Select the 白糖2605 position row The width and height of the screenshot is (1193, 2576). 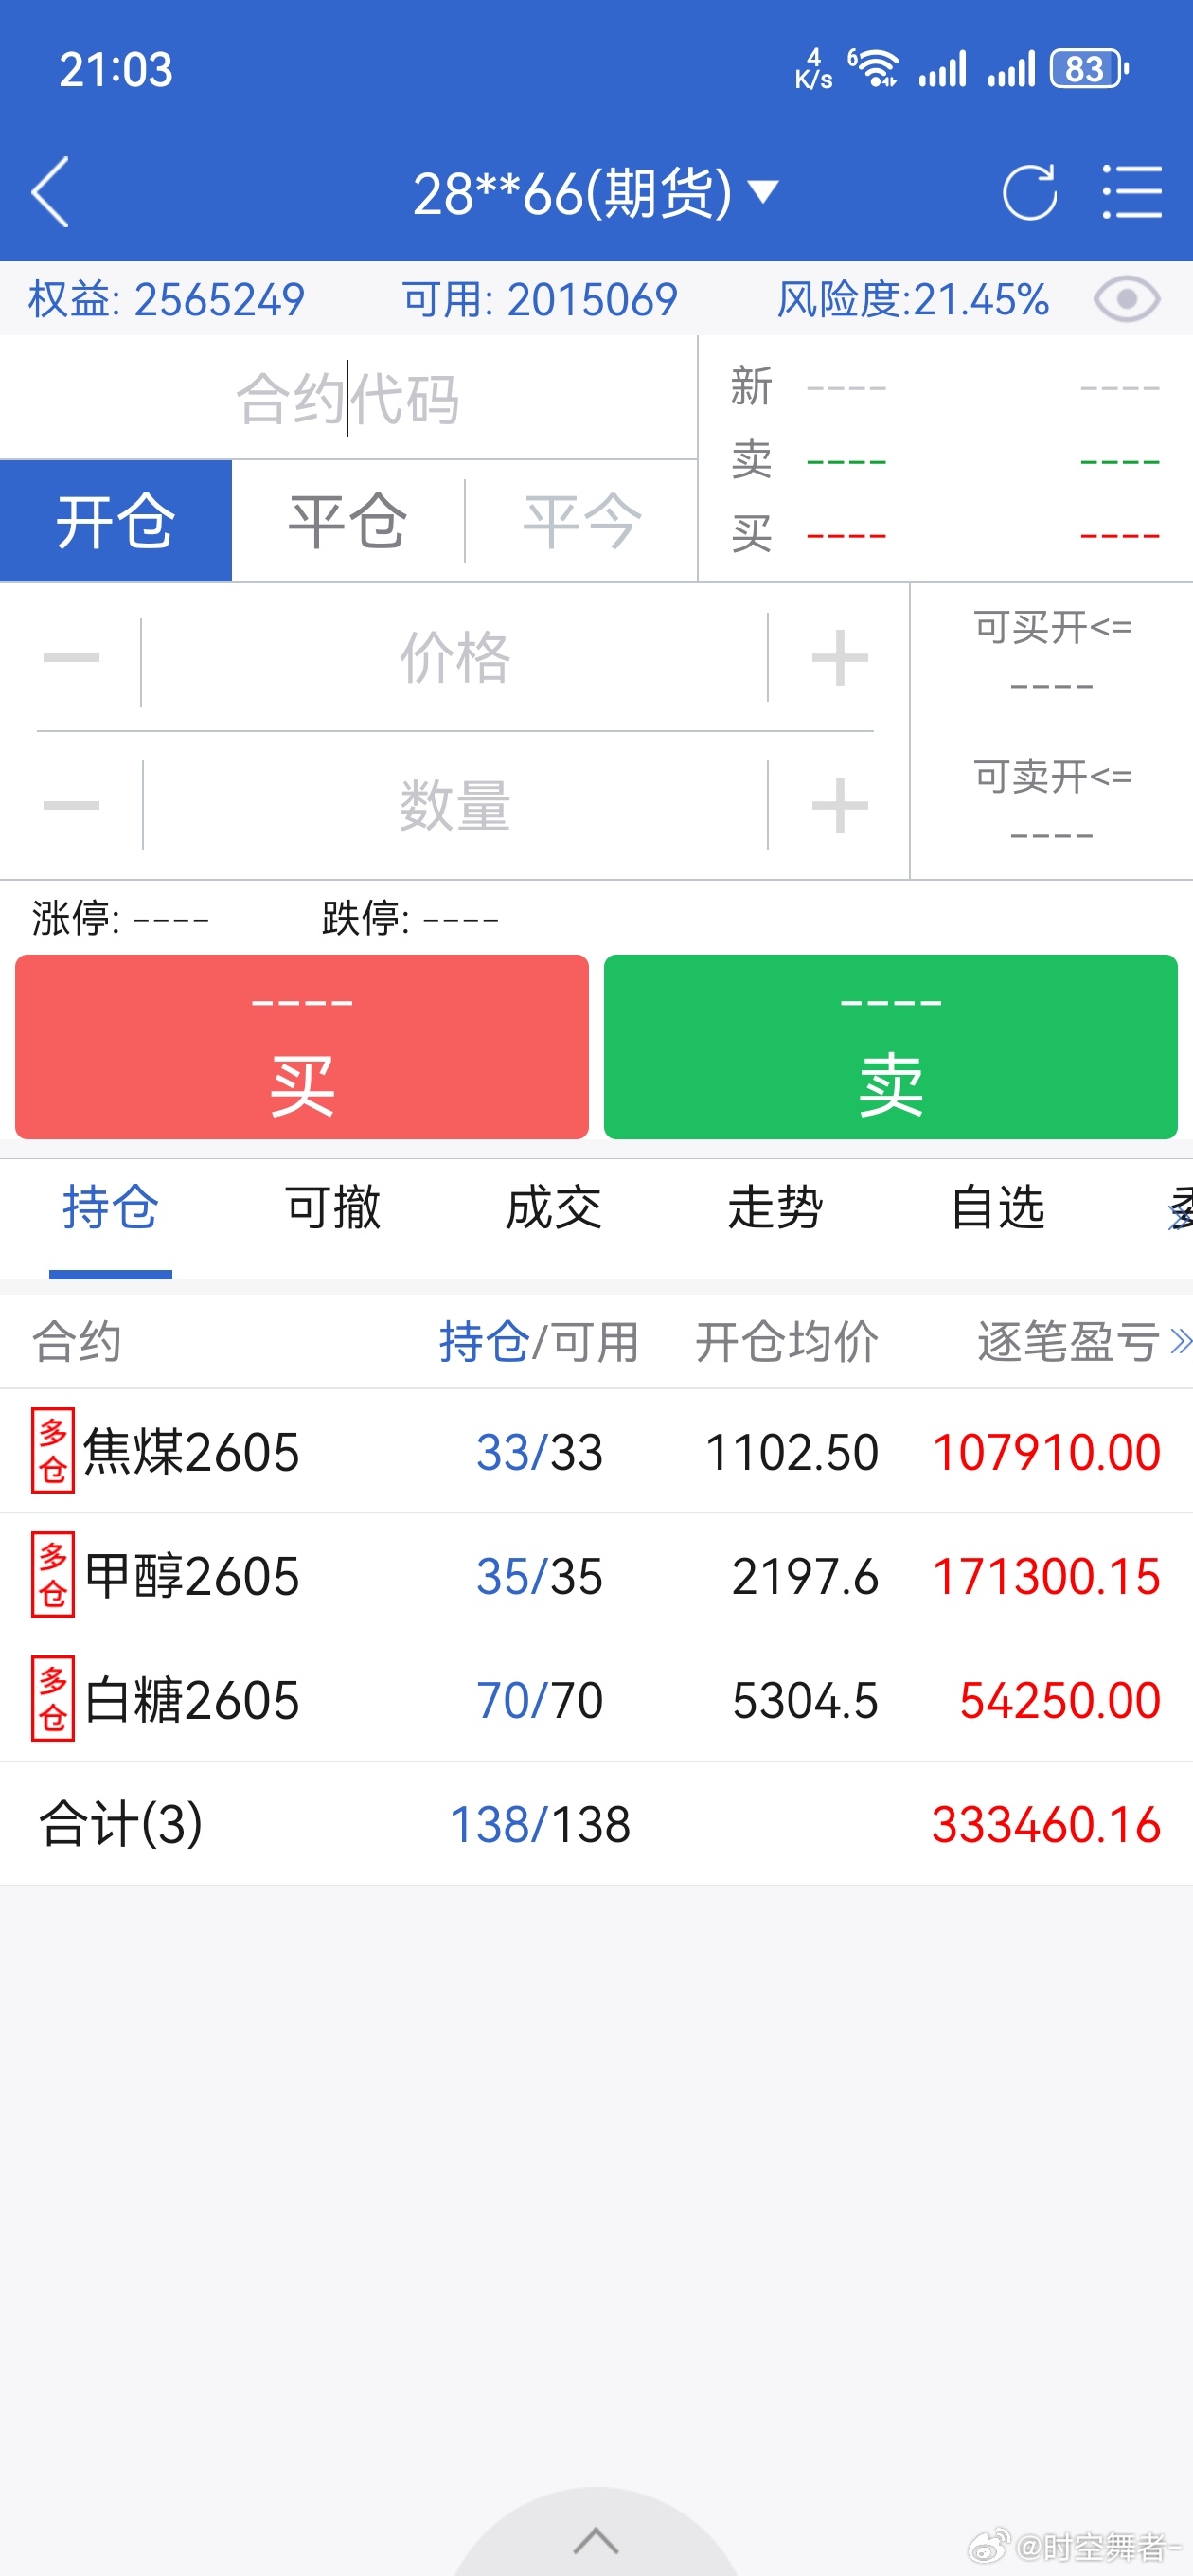point(596,1700)
